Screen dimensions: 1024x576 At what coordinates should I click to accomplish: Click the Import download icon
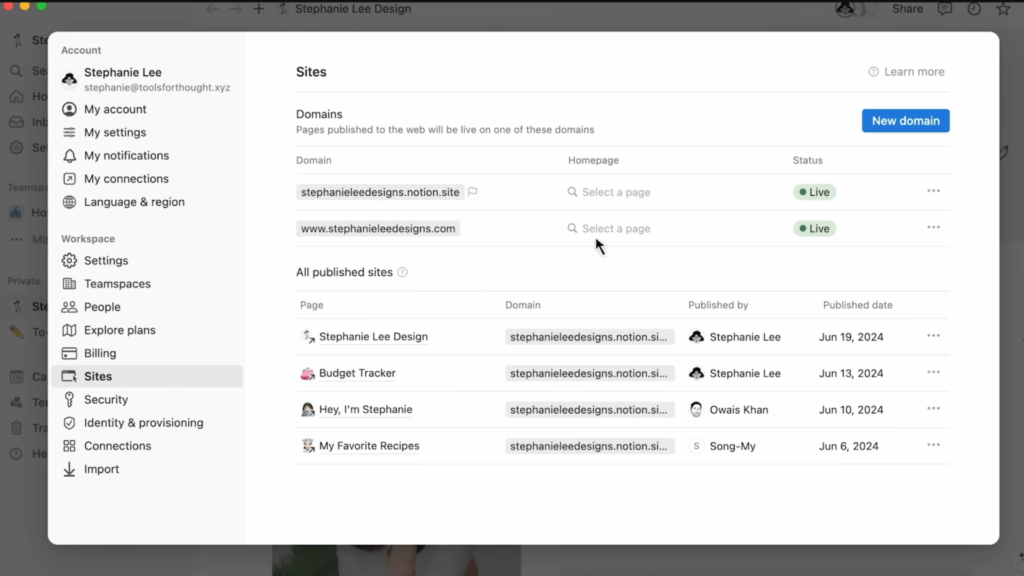69,469
